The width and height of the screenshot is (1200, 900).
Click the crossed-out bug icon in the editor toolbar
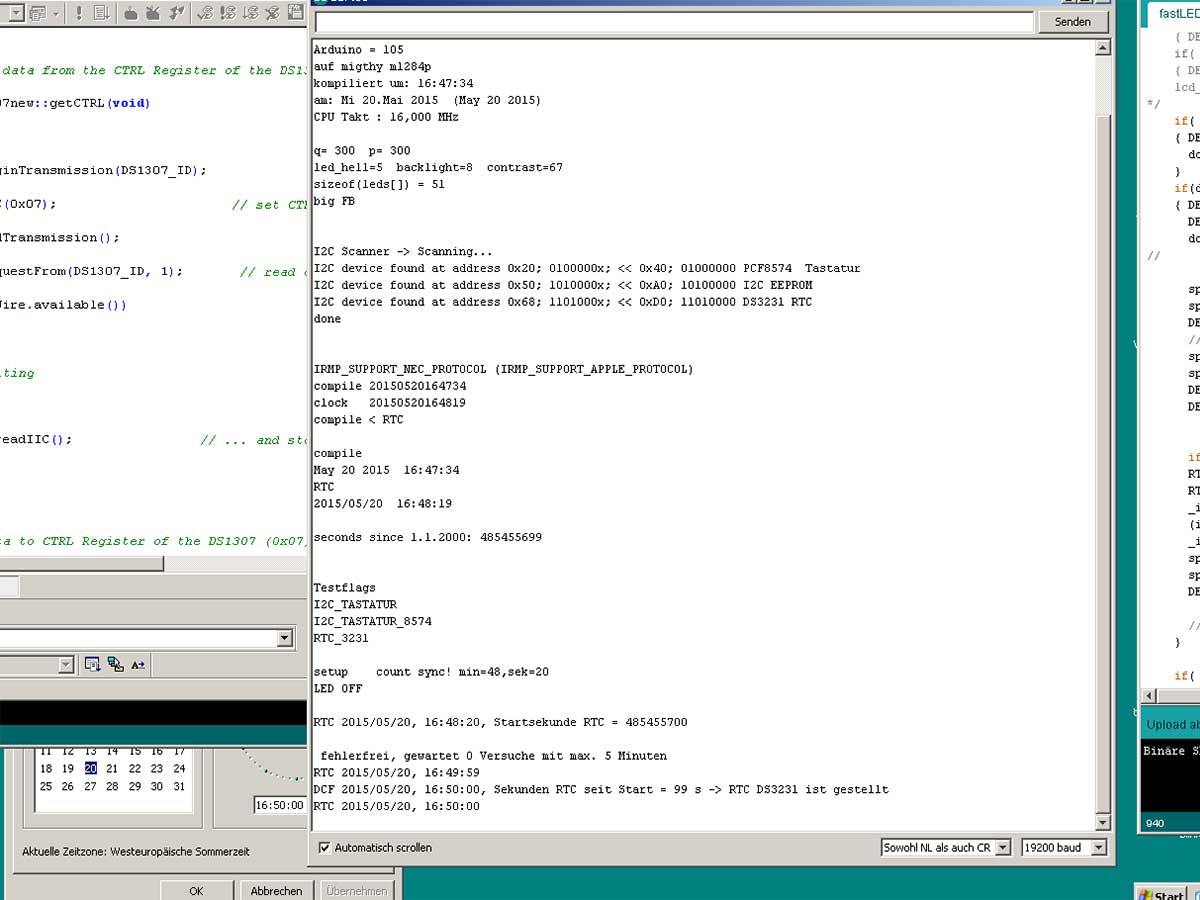(153, 13)
